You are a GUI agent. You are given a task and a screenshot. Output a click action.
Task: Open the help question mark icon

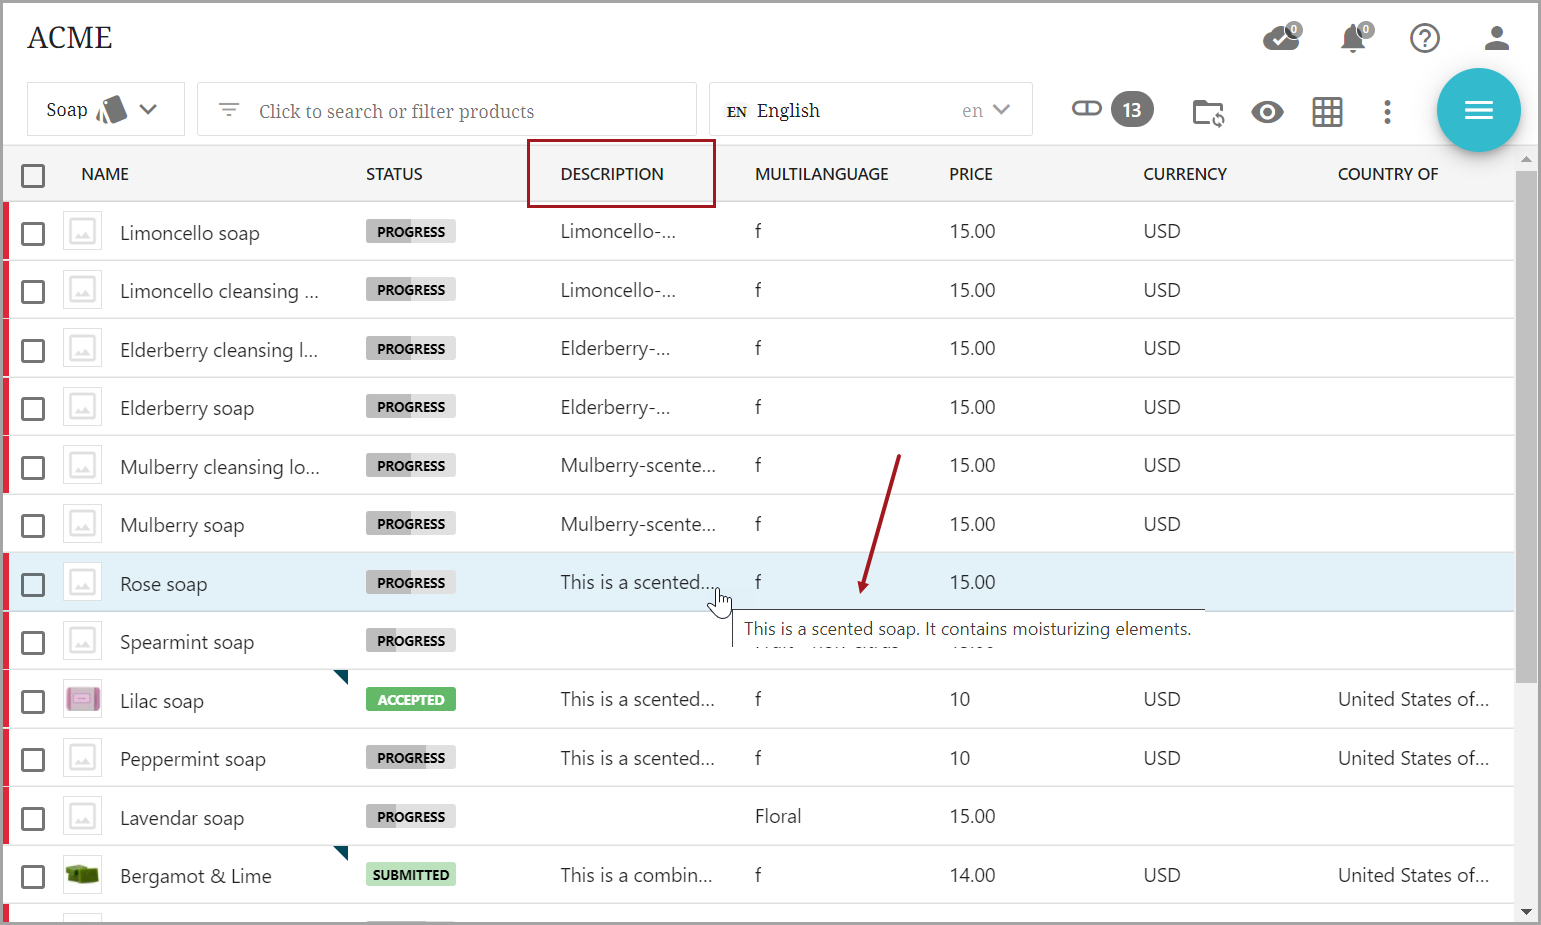point(1424,38)
